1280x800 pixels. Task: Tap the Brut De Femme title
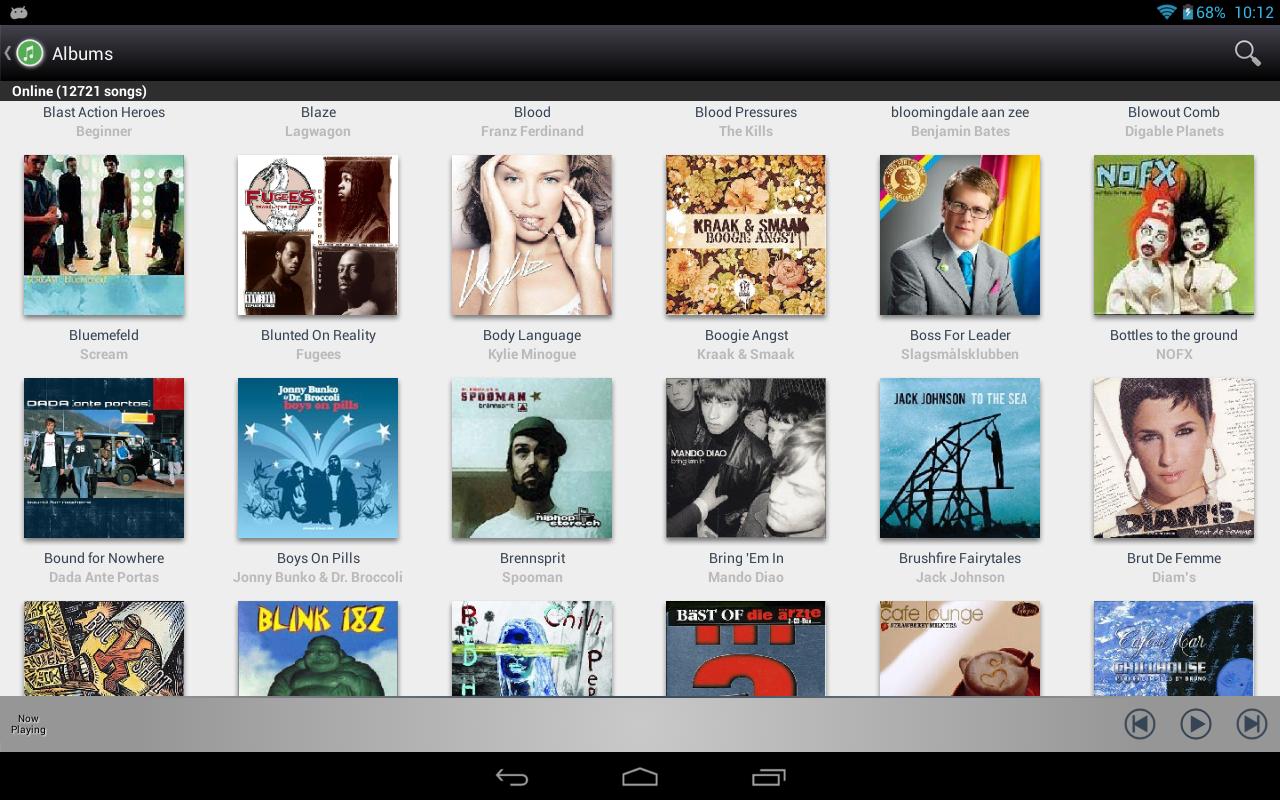[x=1174, y=558]
